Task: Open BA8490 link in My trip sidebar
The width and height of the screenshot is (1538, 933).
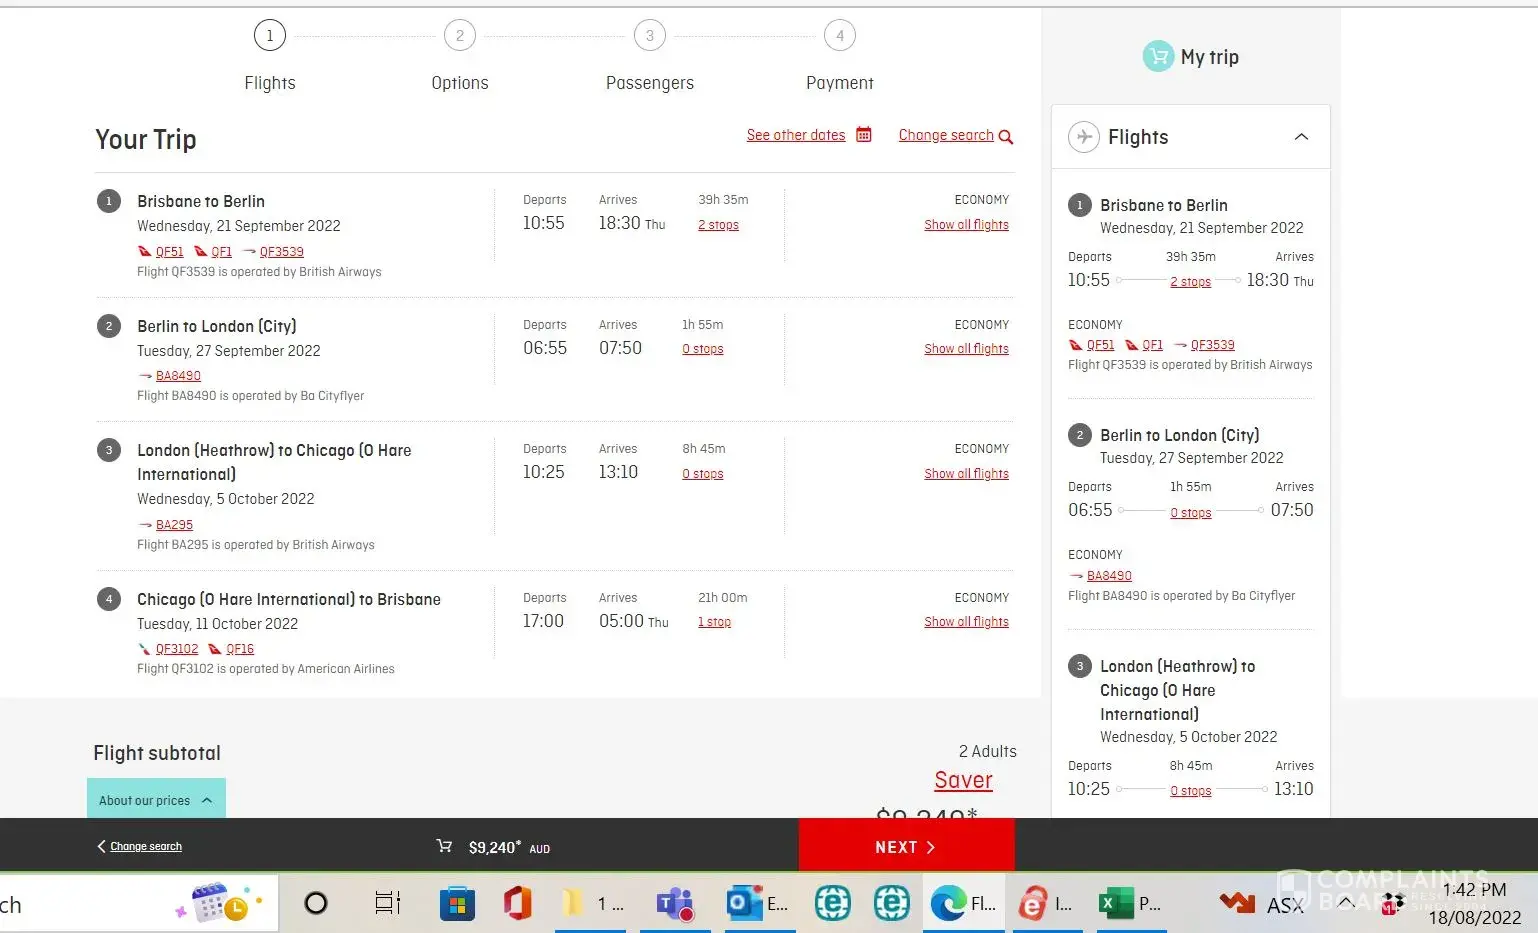Action: click(1109, 576)
